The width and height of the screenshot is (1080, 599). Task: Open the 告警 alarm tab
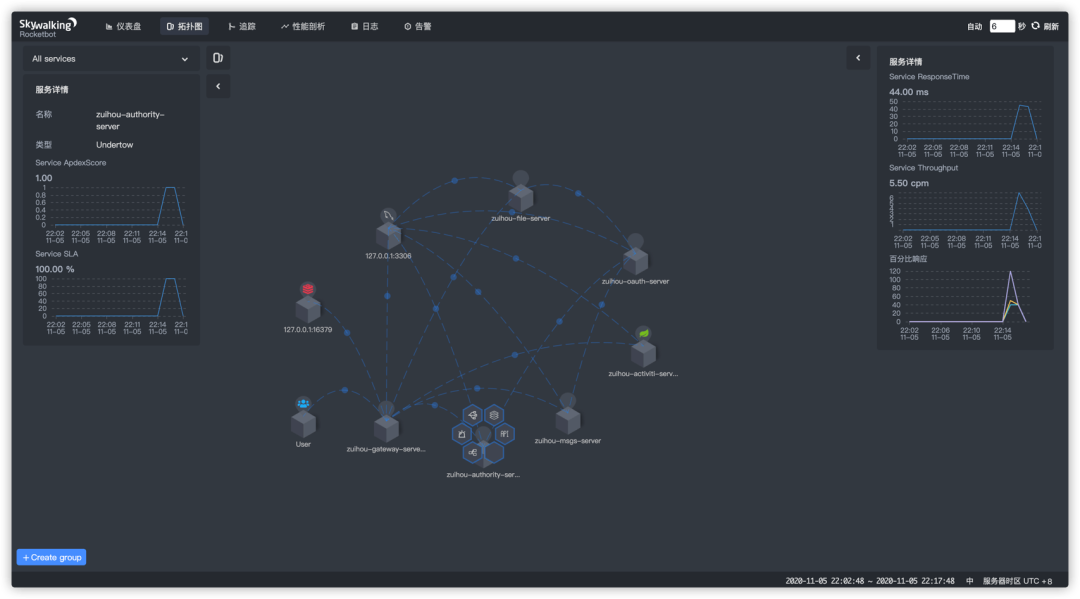tap(418, 26)
